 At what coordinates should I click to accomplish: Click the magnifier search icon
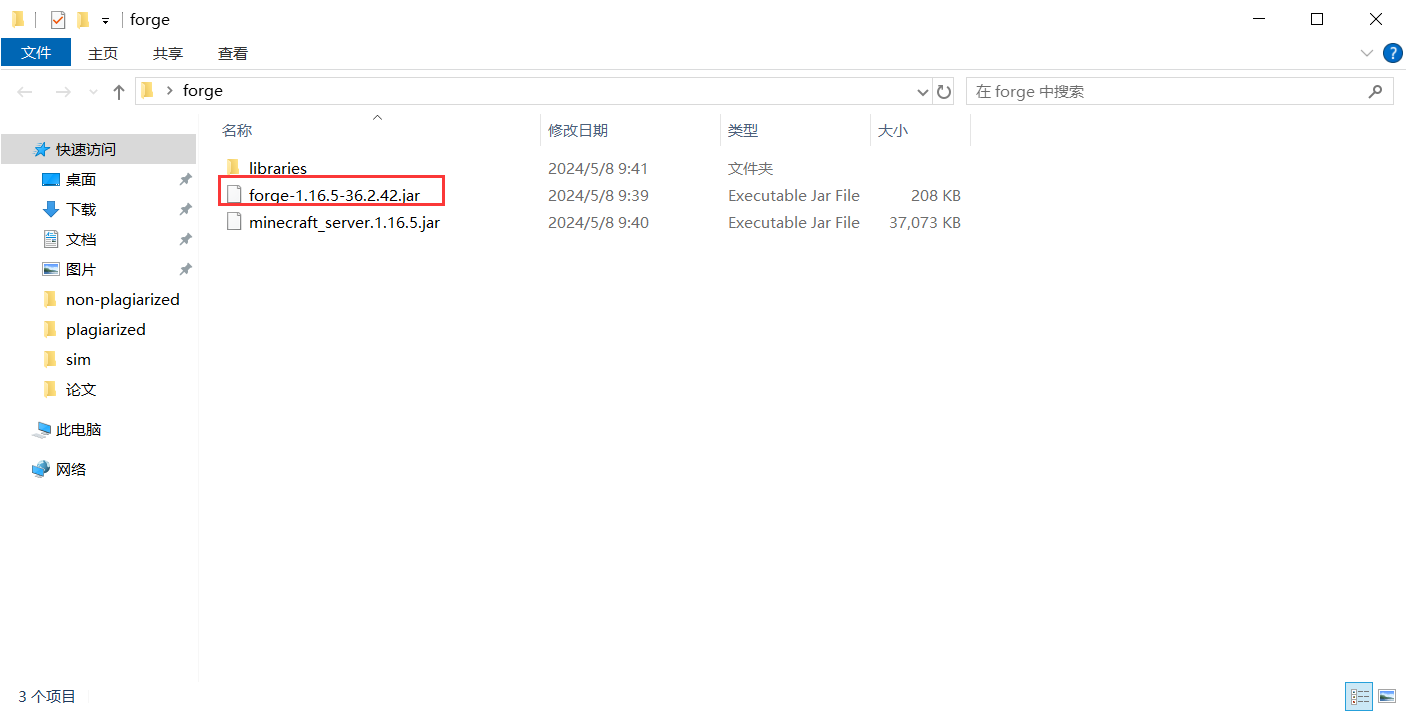coord(1376,91)
